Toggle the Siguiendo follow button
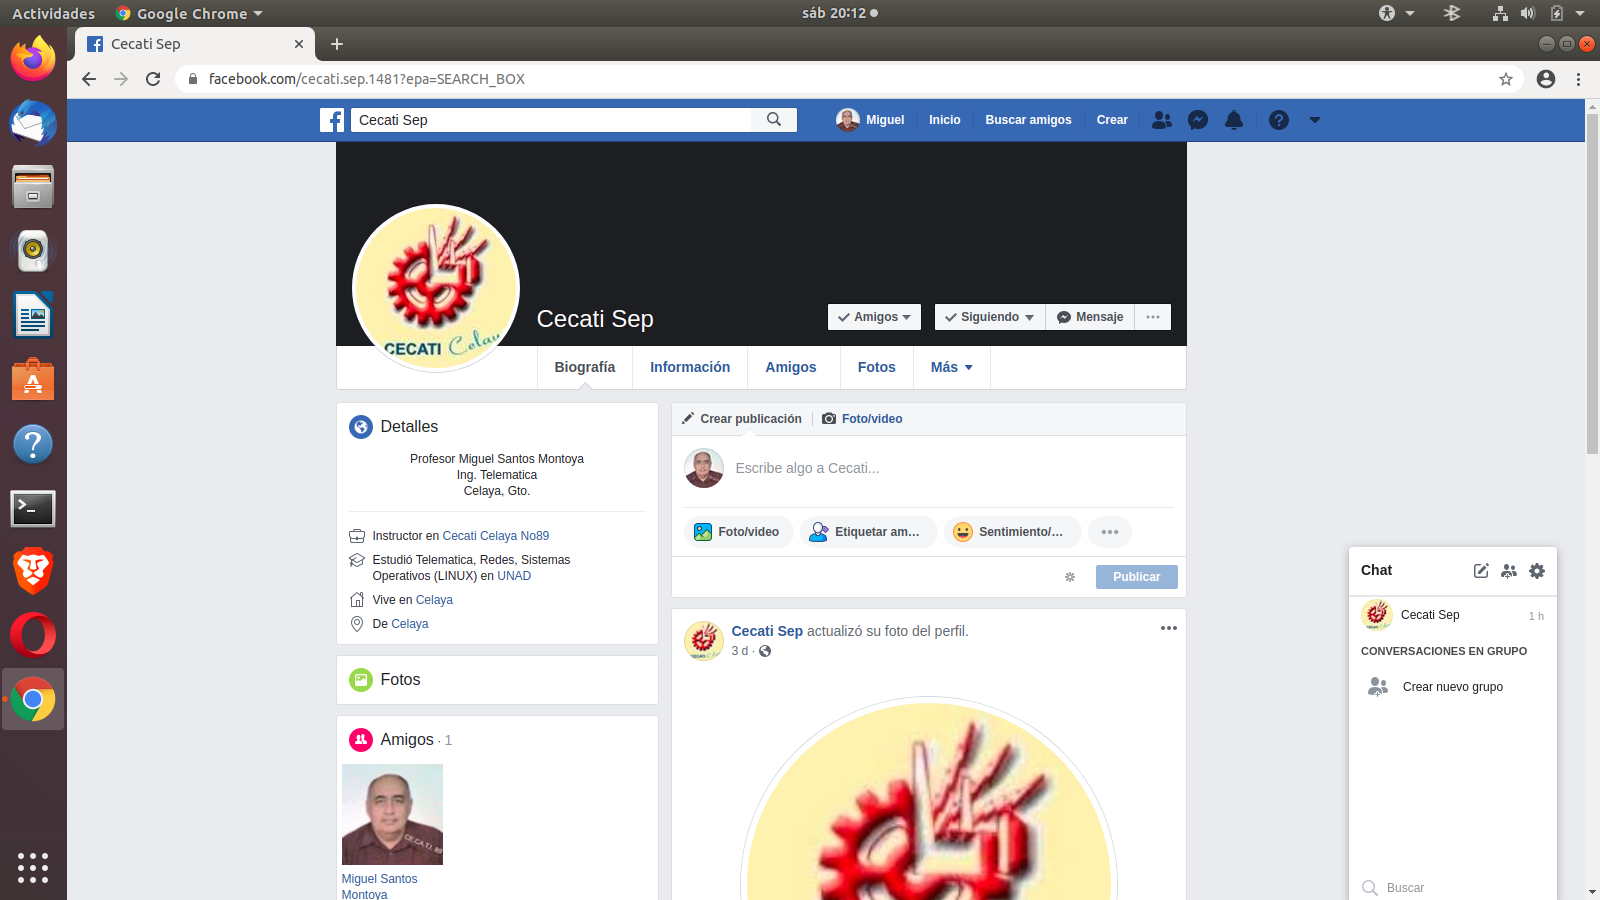The width and height of the screenshot is (1600, 900). tap(989, 317)
